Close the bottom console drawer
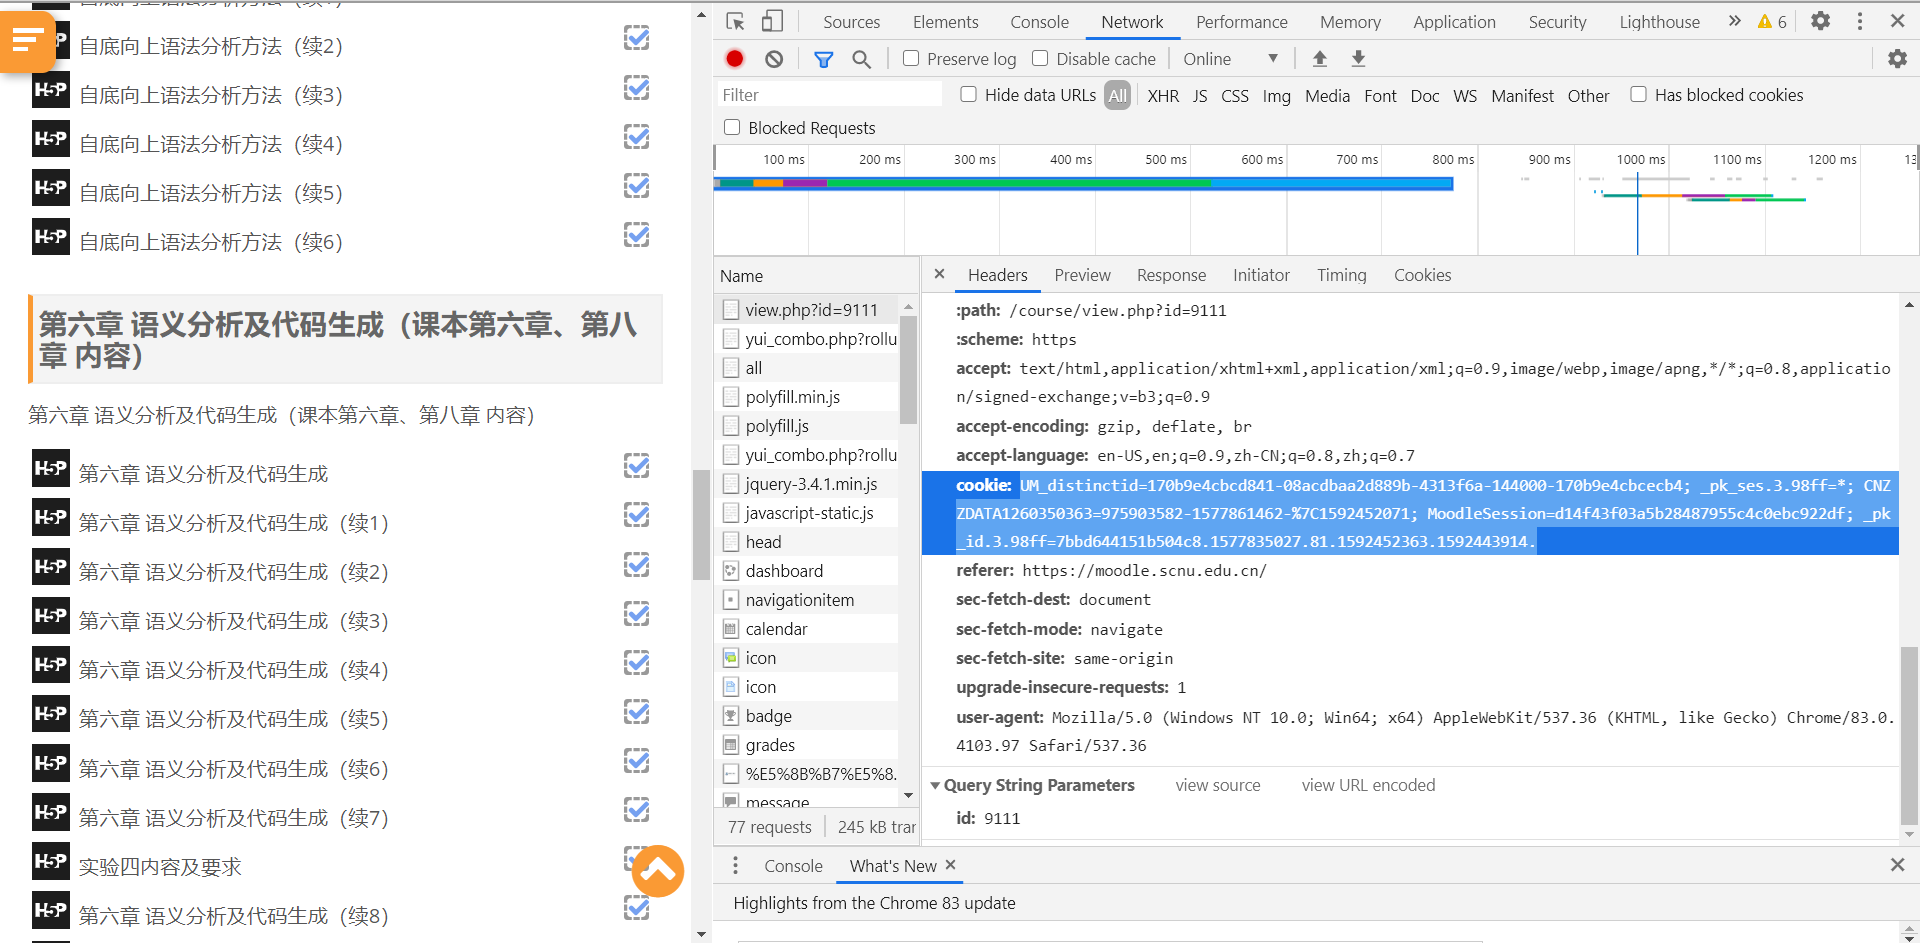This screenshot has height=943, width=1920. (1897, 865)
